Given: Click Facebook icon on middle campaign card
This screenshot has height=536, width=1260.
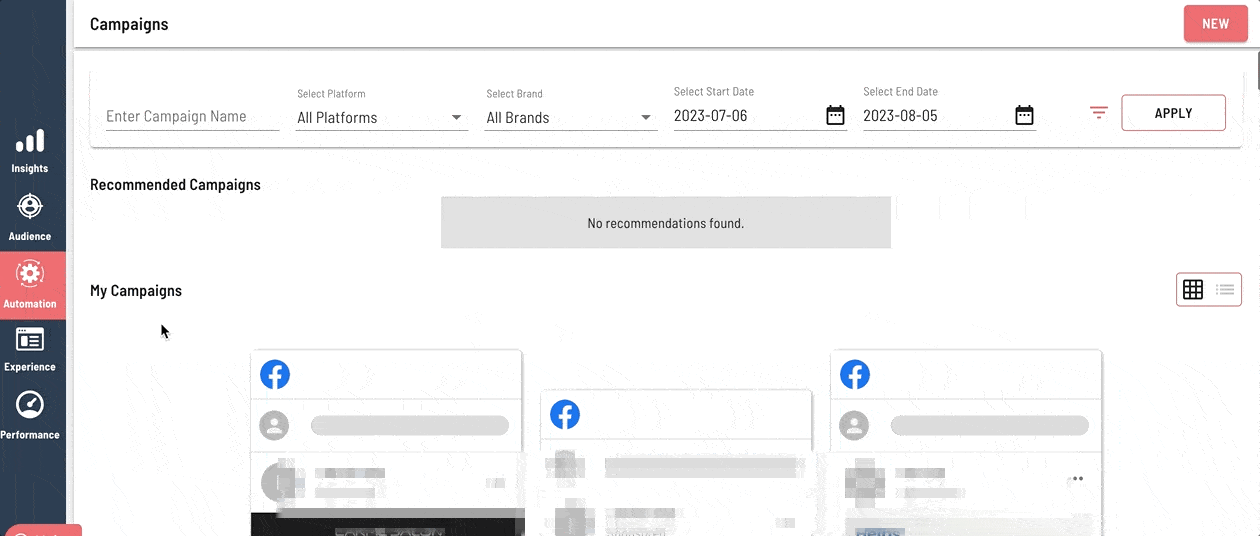Looking at the screenshot, I should [x=565, y=414].
